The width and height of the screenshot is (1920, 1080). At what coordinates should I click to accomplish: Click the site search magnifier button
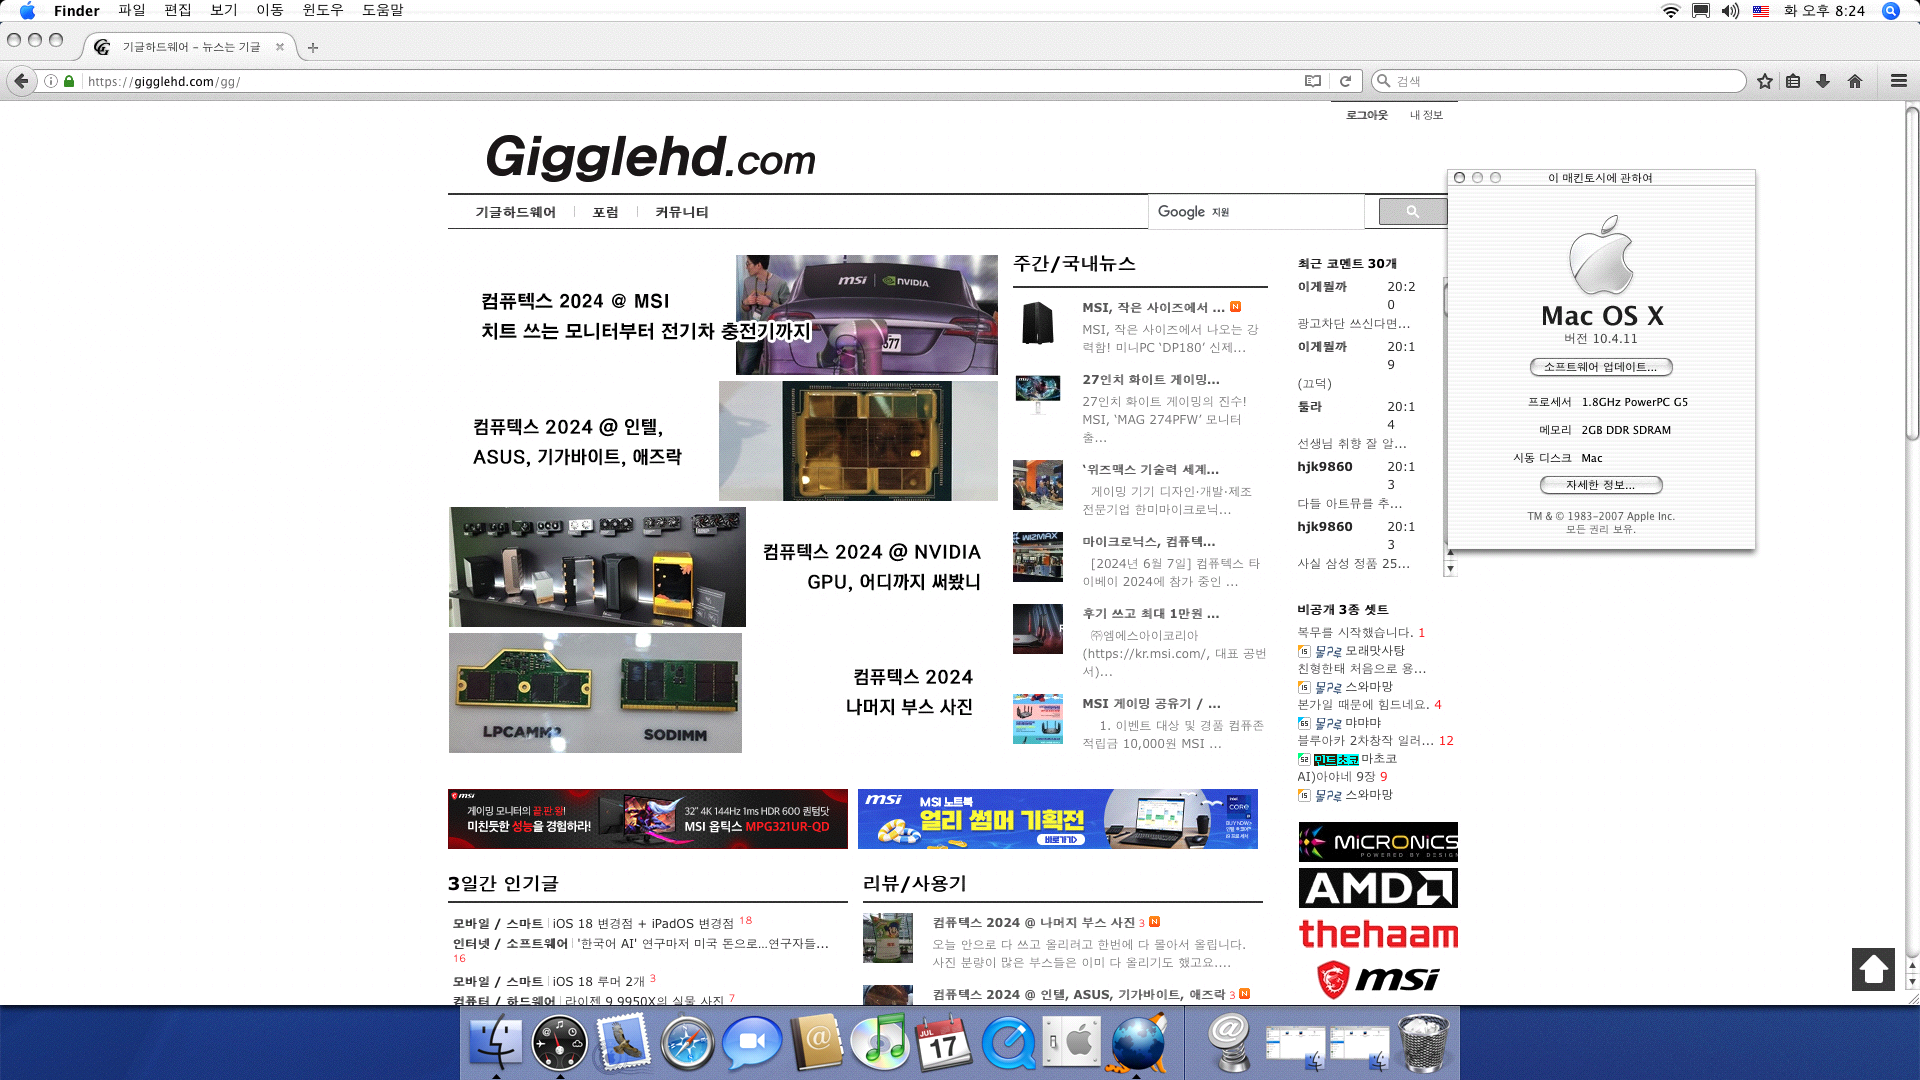click(x=1412, y=211)
